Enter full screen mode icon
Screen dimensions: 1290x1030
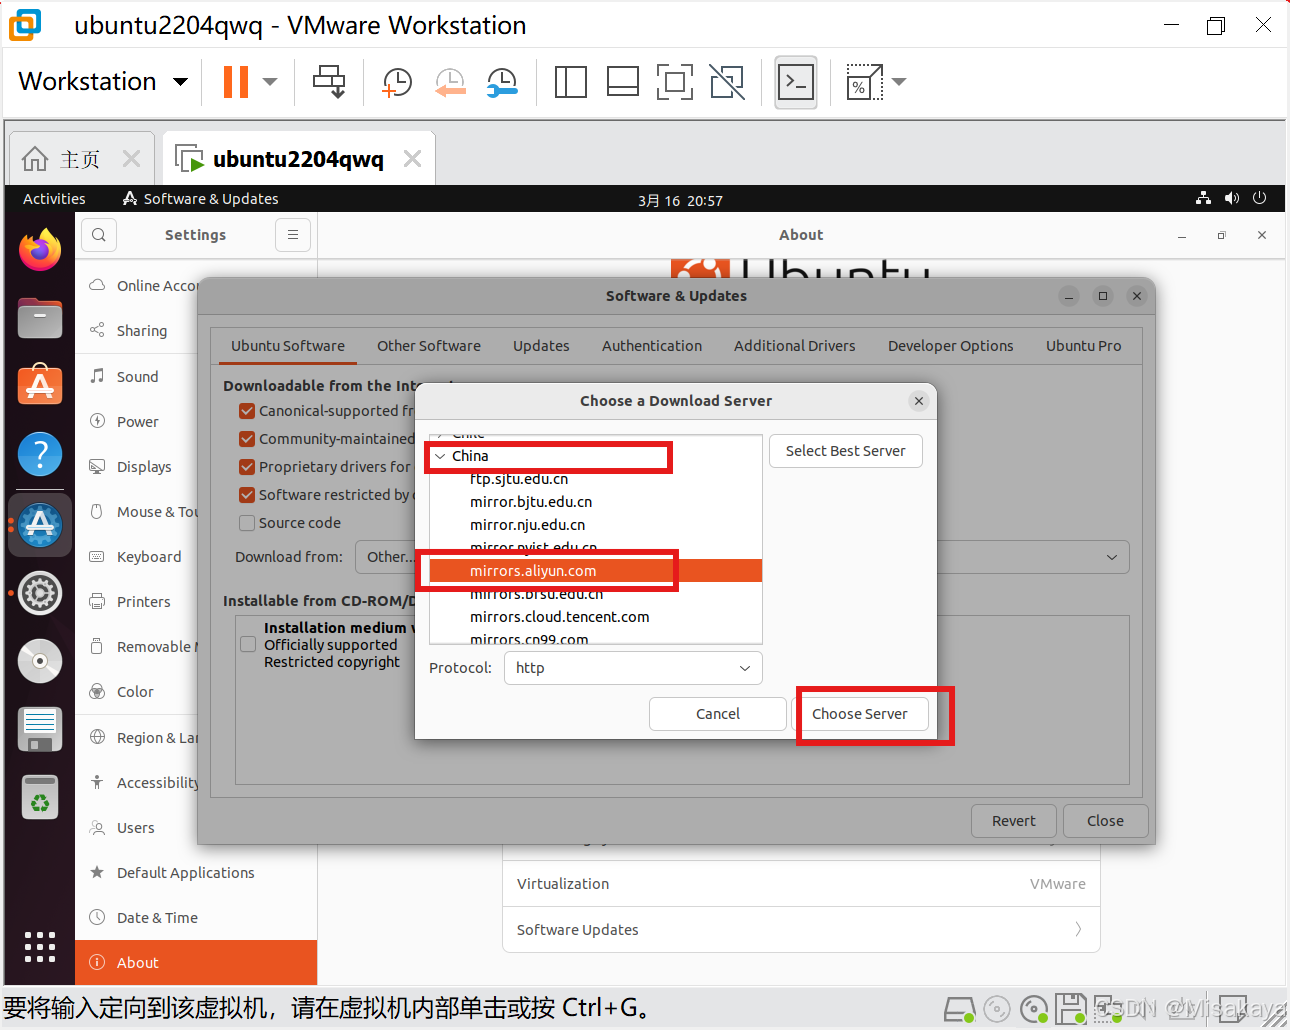(x=675, y=82)
